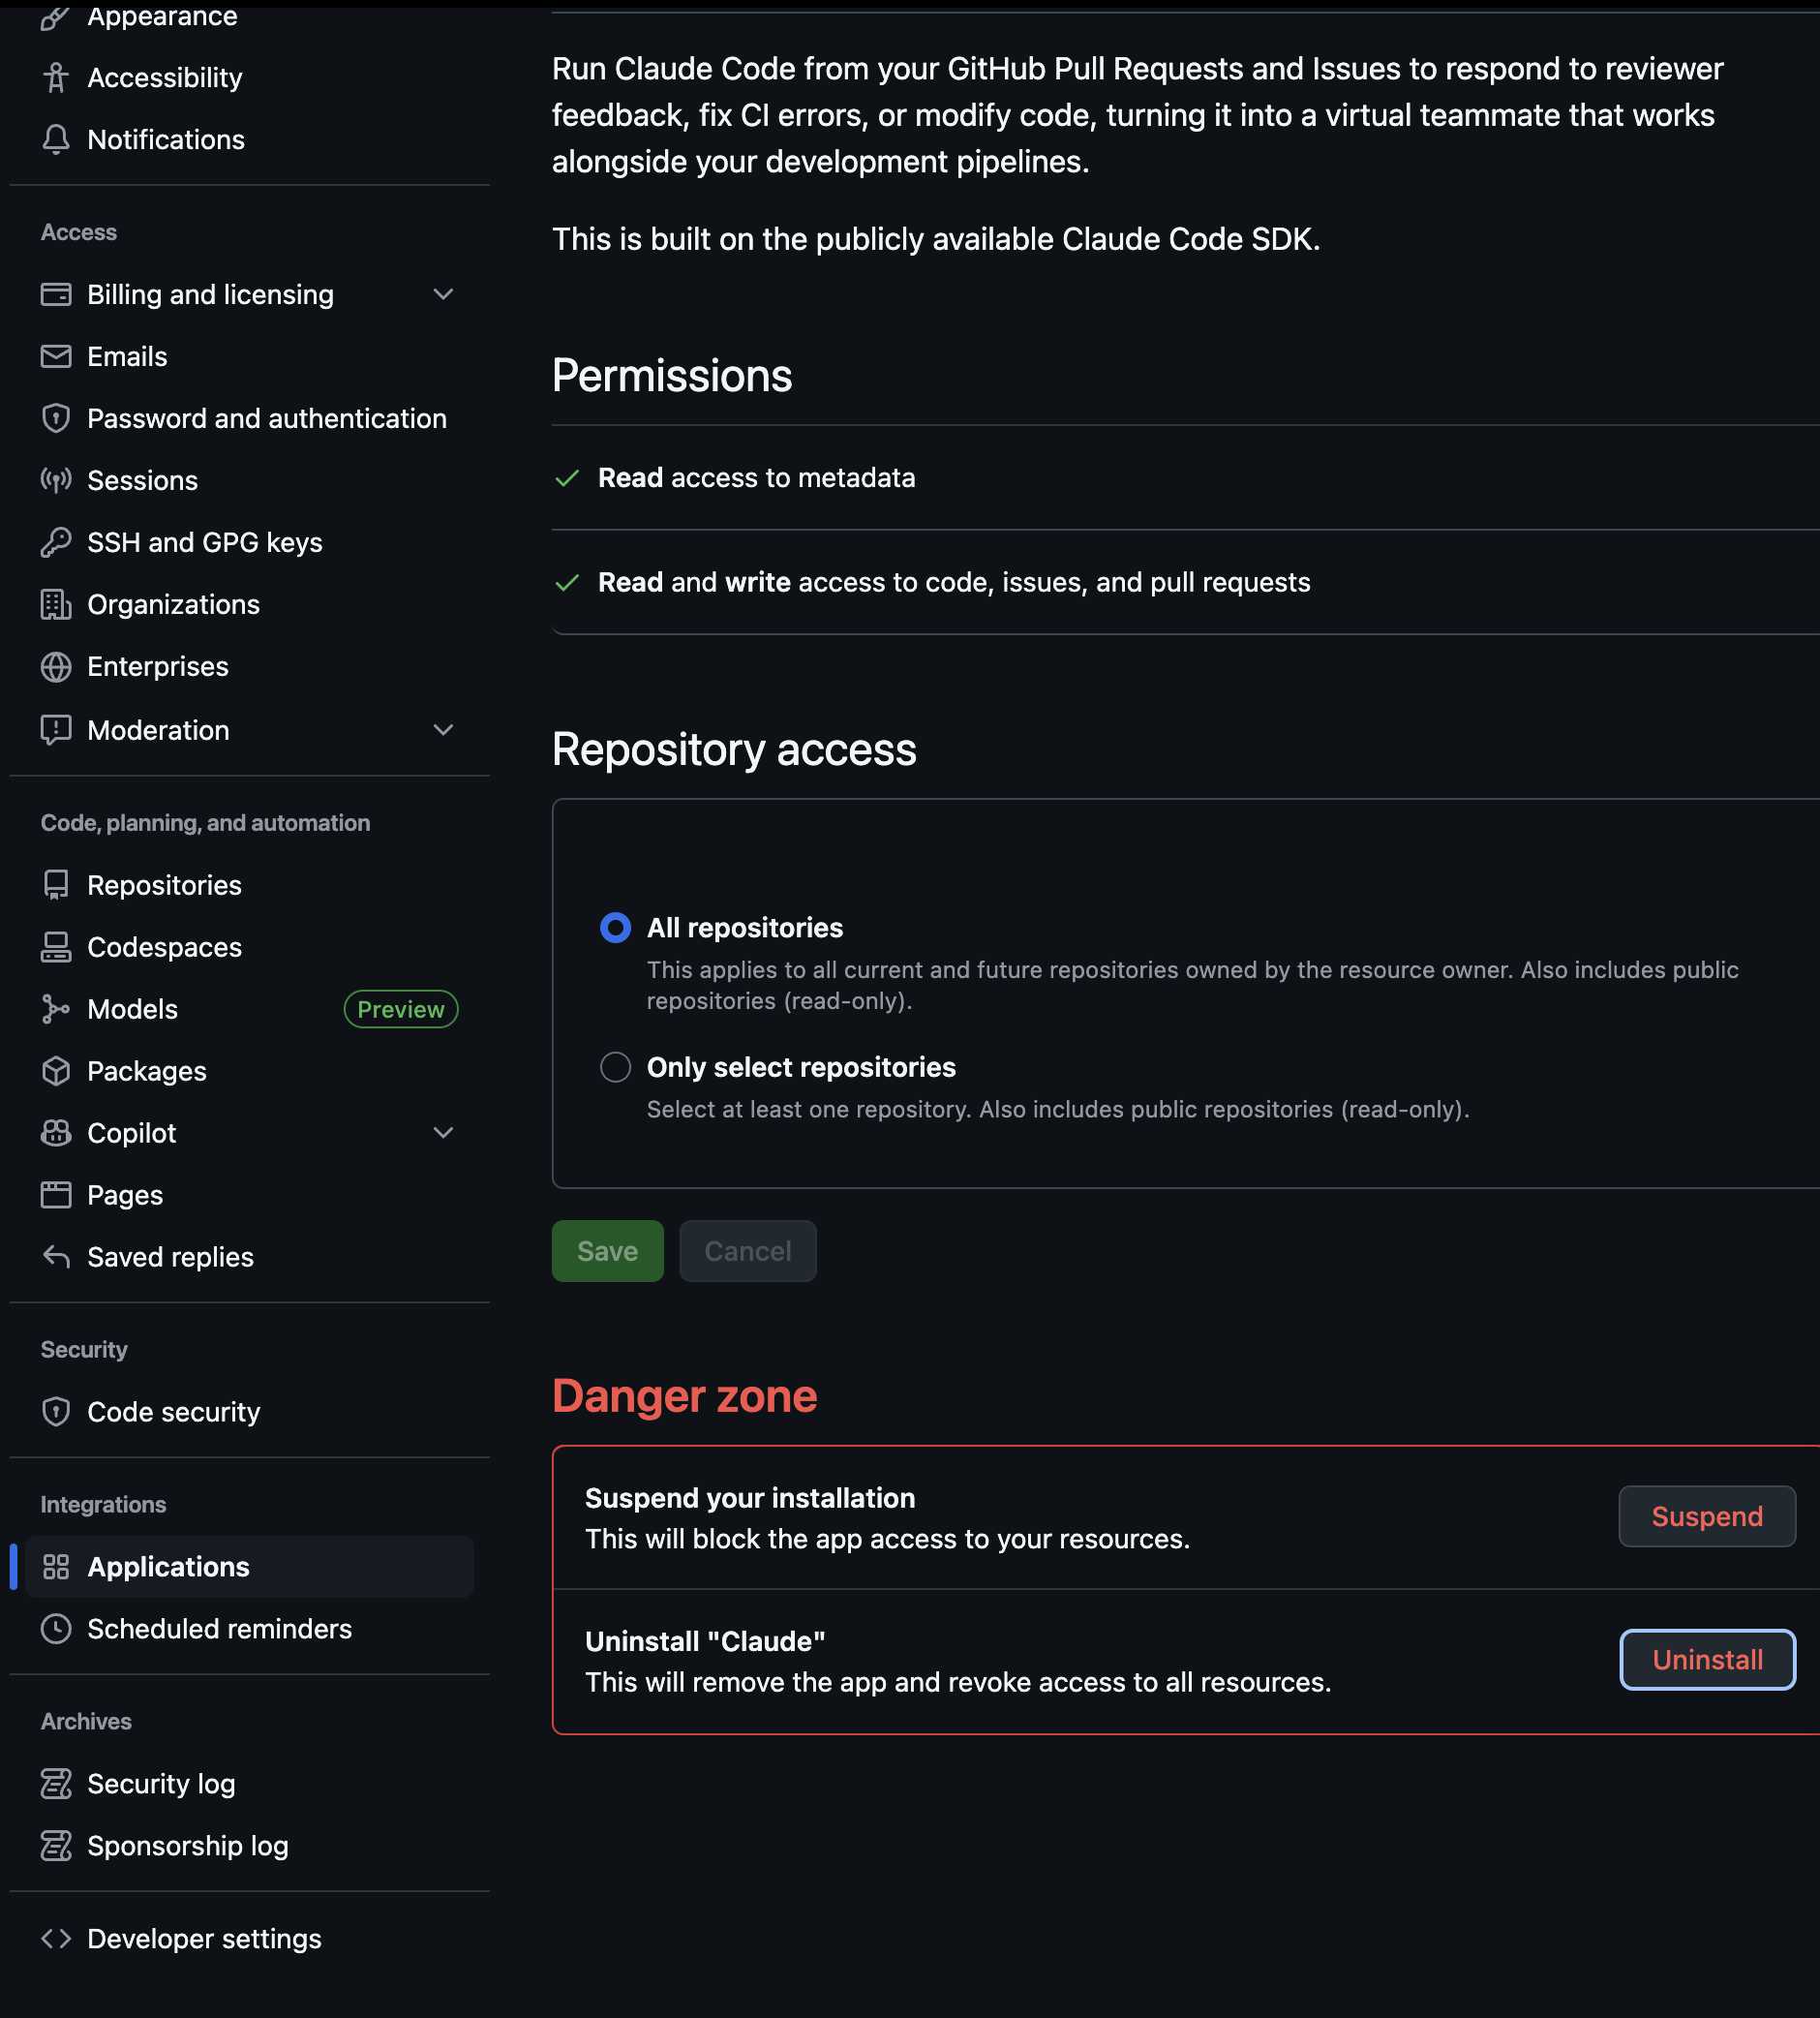This screenshot has height=2018, width=1820.
Task: Expand the Billing and licensing section
Action: [x=443, y=294]
